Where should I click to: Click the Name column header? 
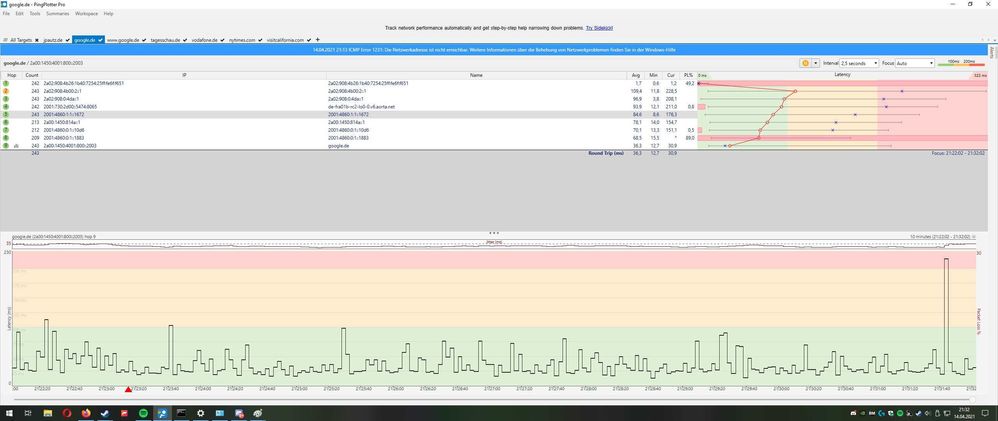[476, 75]
